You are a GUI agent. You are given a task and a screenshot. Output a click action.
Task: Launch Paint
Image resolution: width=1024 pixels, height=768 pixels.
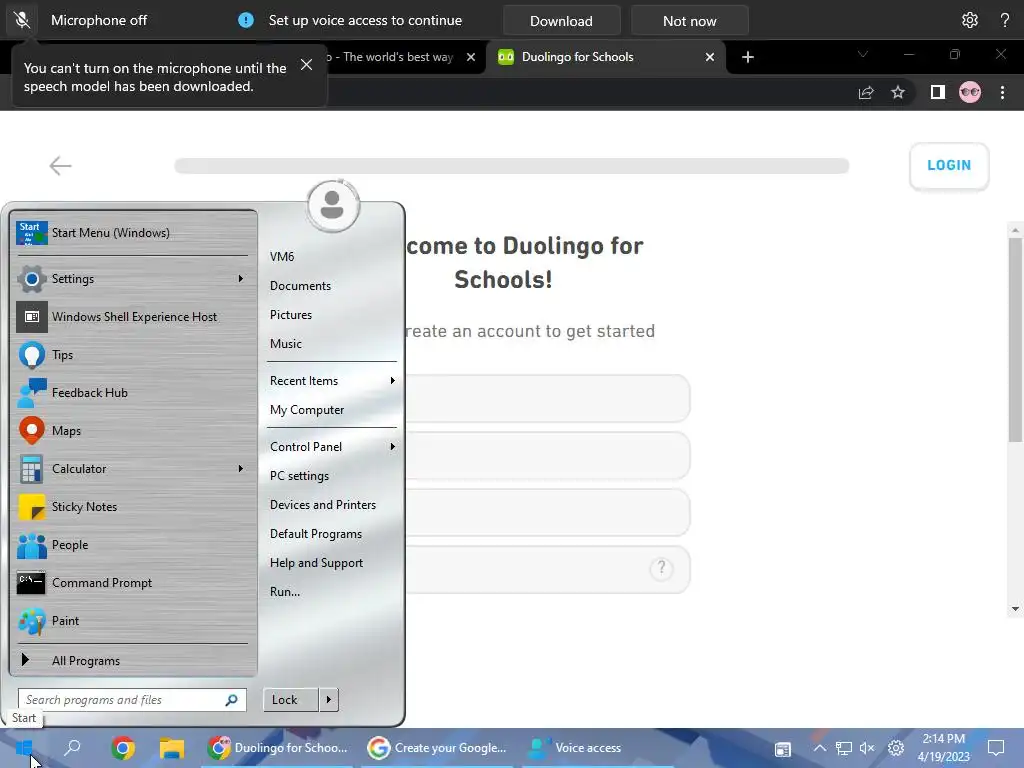point(131,621)
